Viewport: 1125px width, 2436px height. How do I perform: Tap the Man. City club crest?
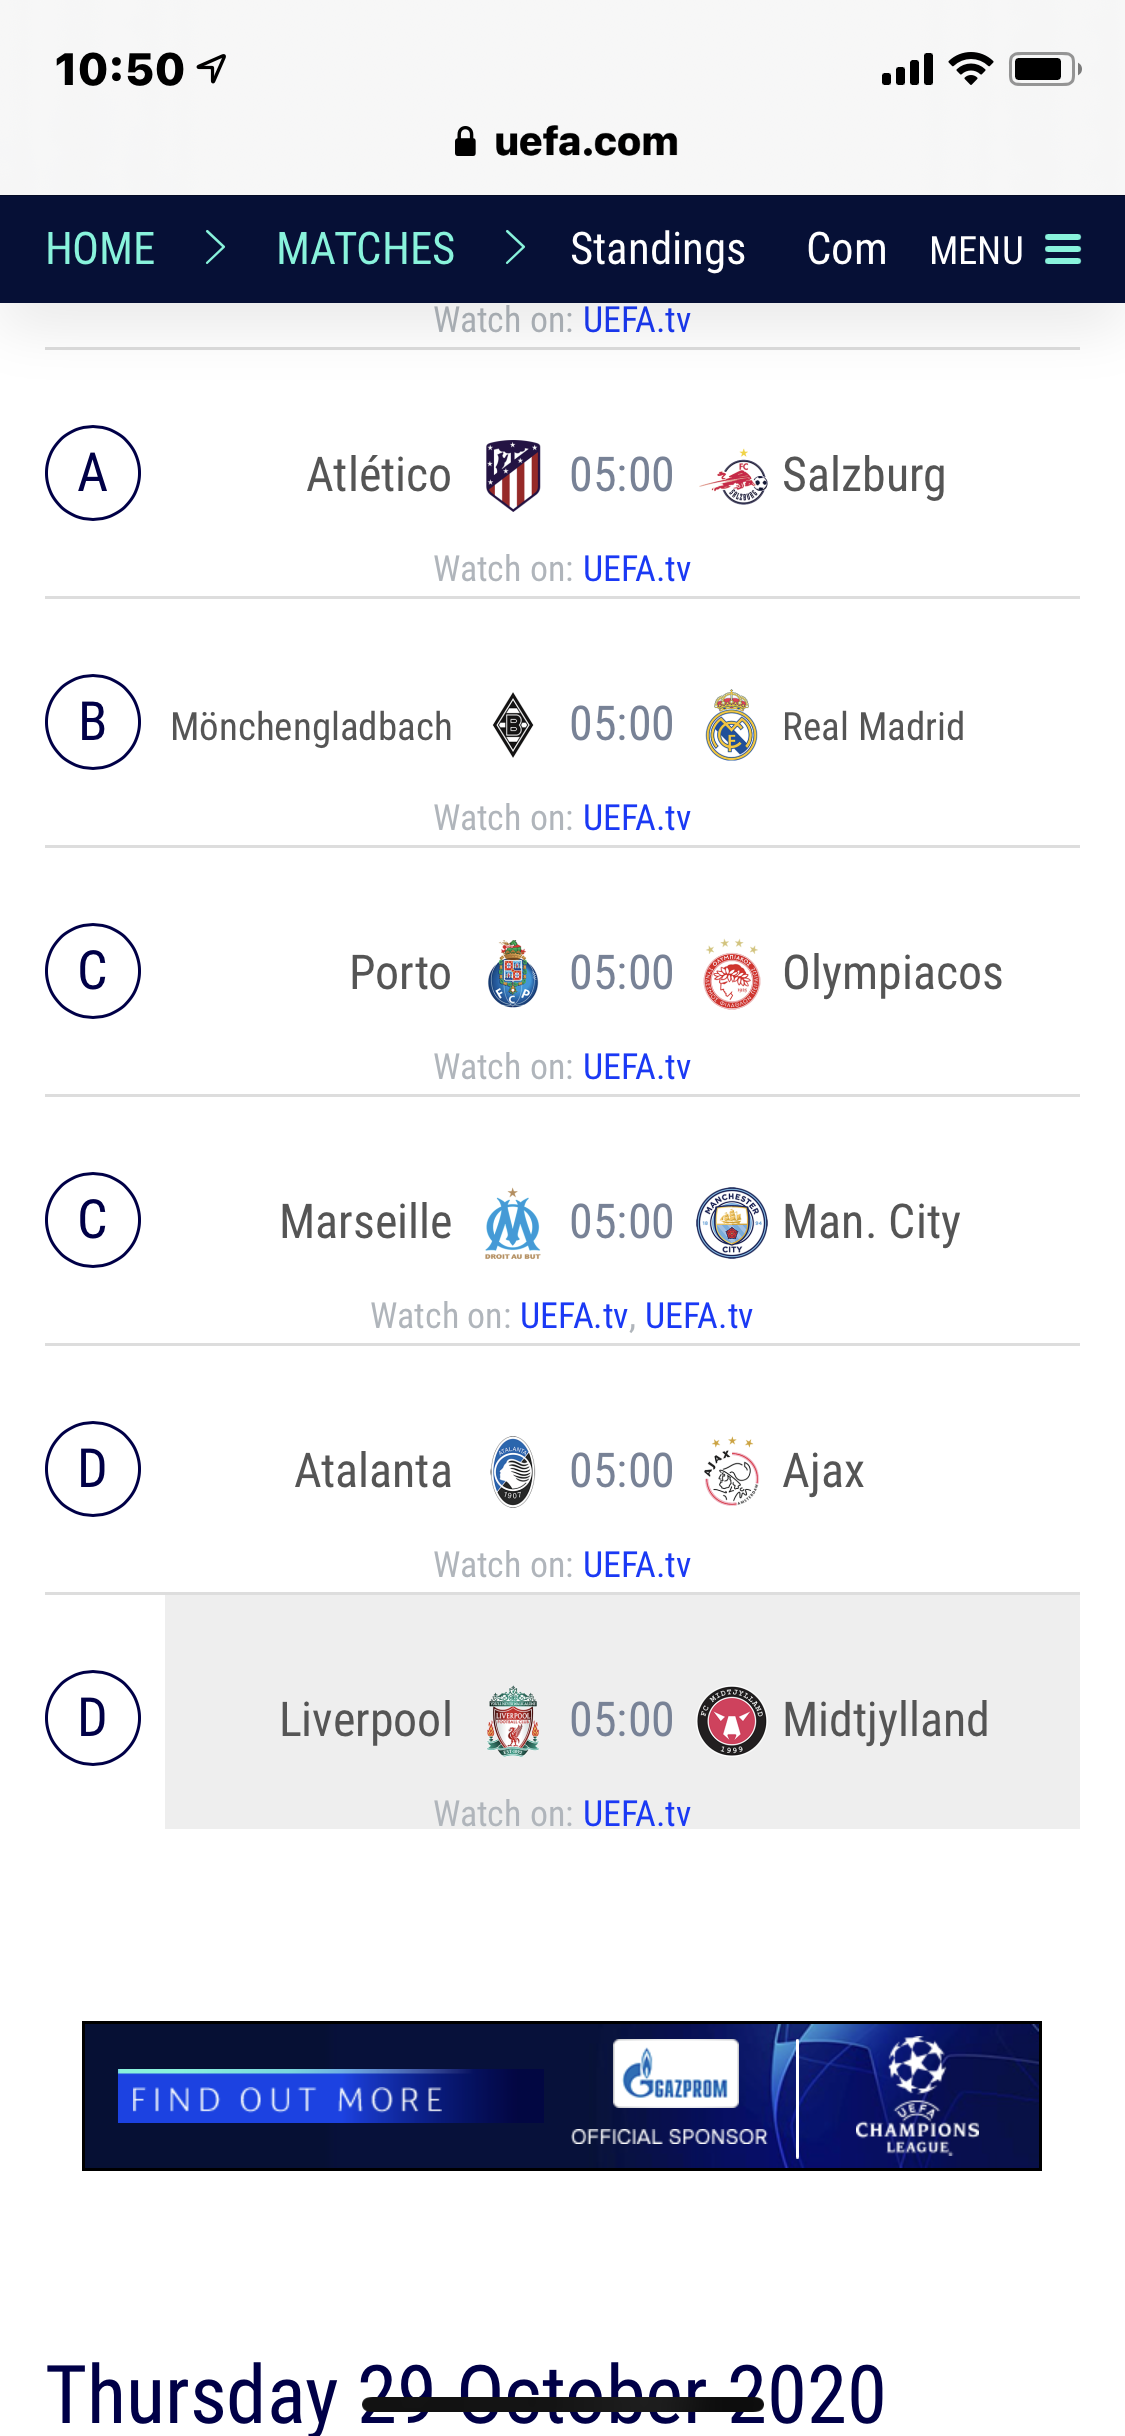point(732,1222)
